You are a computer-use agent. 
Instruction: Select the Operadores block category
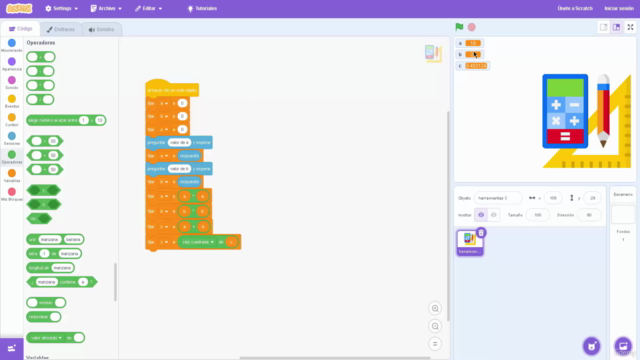click(12, 157)
